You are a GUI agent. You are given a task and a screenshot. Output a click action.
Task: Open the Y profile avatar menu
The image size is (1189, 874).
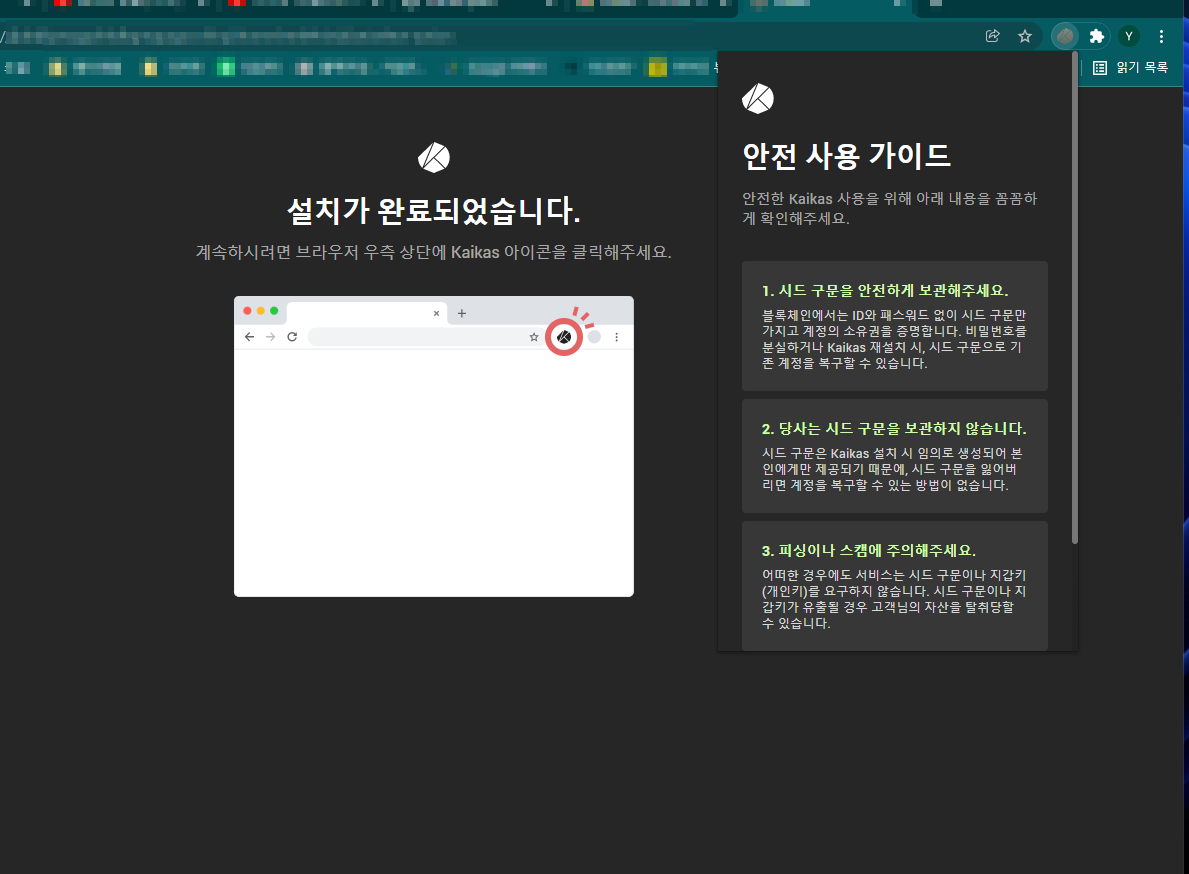(1128, 36)
